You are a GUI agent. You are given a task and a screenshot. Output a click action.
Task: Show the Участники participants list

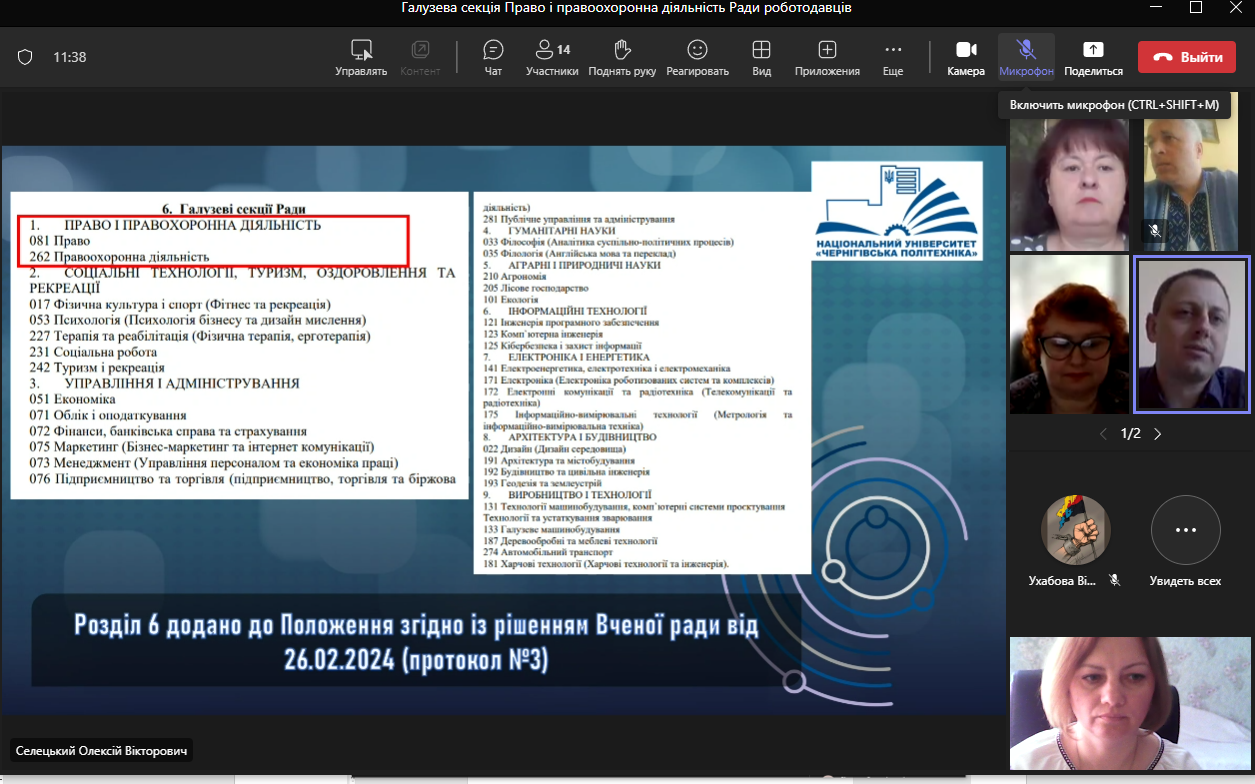pos(551,50)
